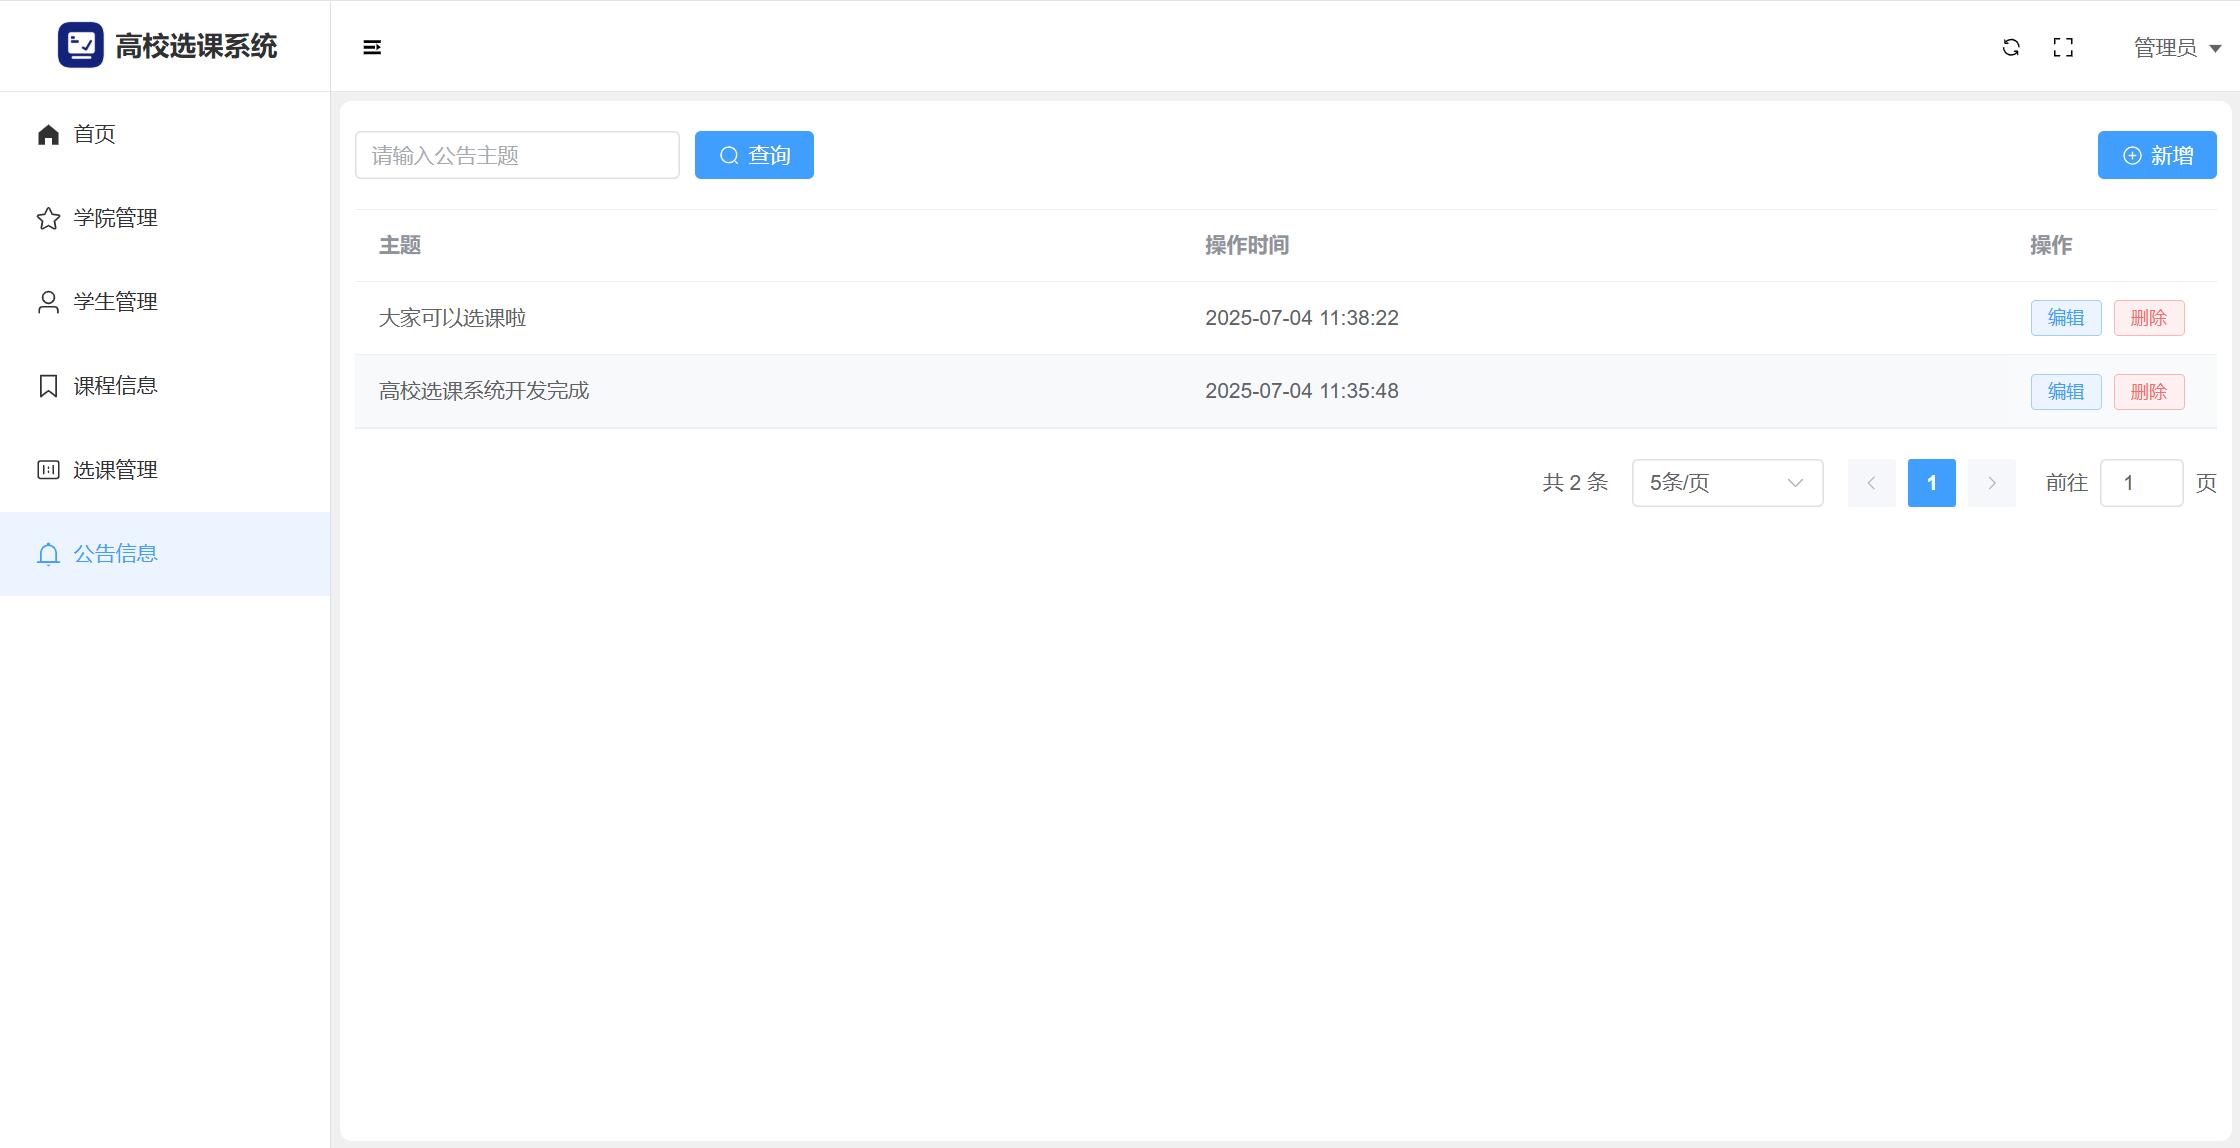The height and width of the screenshot is (1148, 2240).
Task: Collapse the sidebar with hamburger icon
Action: pyautogui.click(x=372, y=47)
